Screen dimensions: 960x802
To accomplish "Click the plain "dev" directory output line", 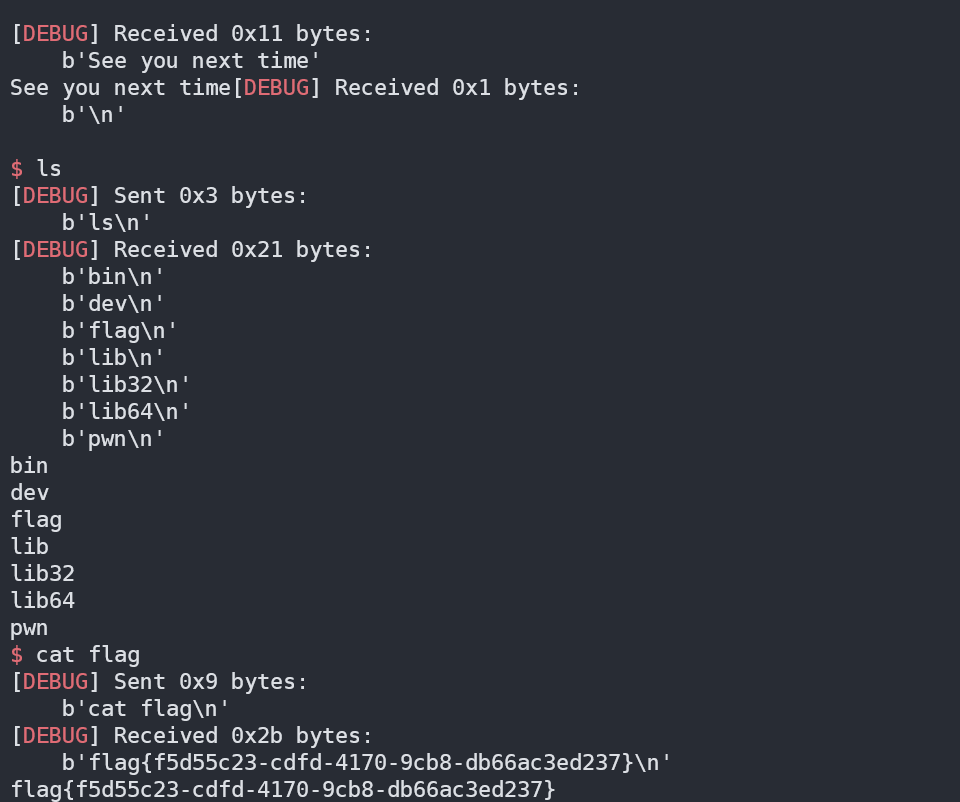I will [x=29, y=493].
